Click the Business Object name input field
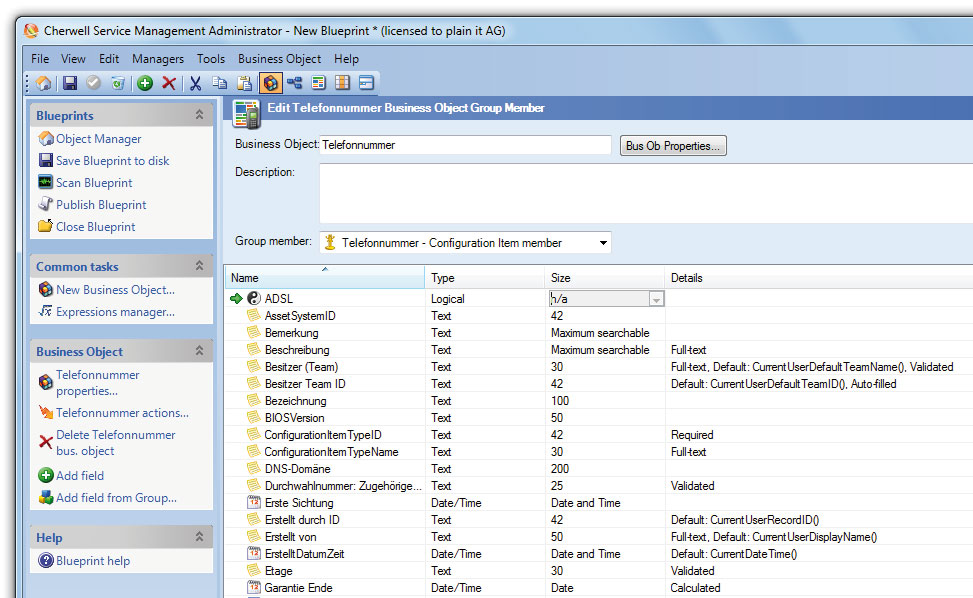This screenshot has height=598, width=973. (x=465, y=145)
